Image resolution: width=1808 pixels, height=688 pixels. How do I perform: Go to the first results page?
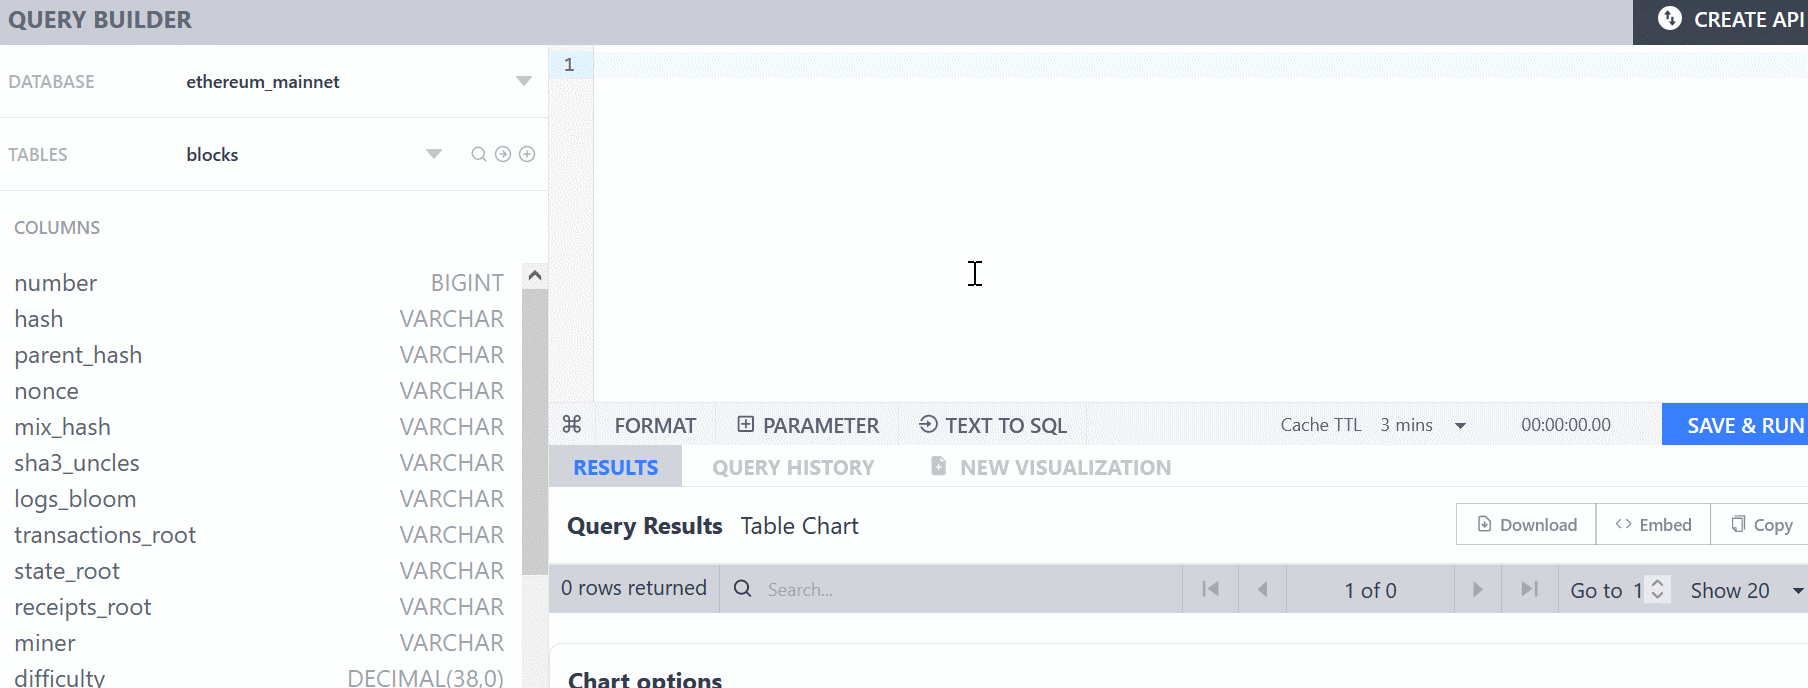1210,589
